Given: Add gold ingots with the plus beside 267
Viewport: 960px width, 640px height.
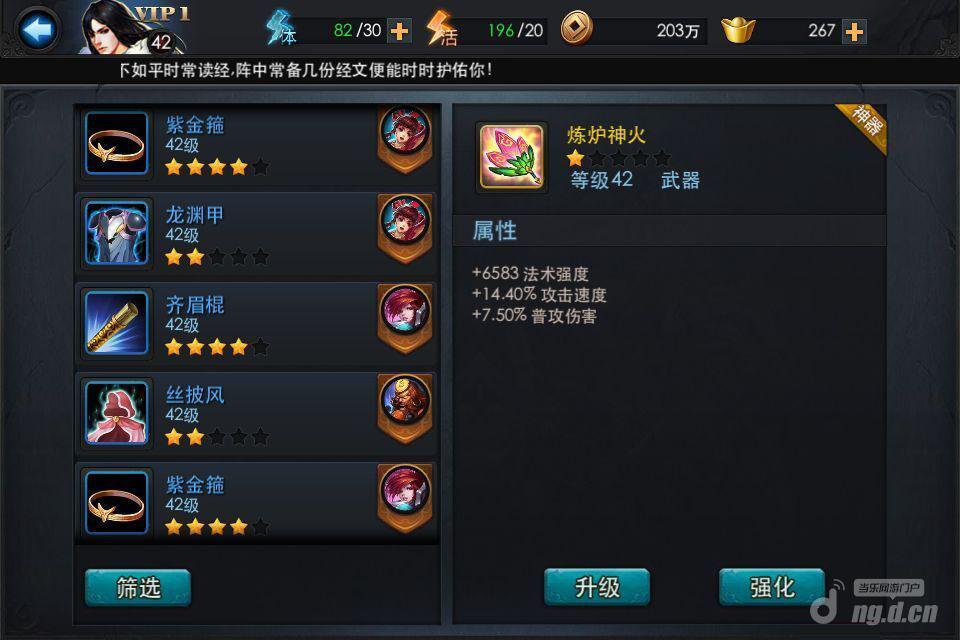Looking at the screenshot, I should 854,31.
